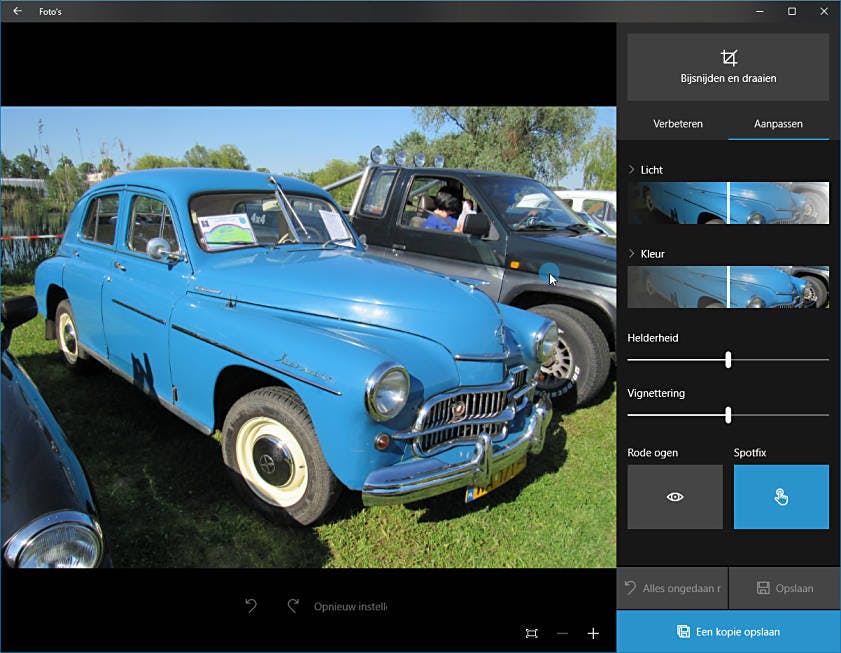Image resolution: width=841 pixels, height=653 pixels.
Task: Click Alles ongedaan maken button
Action: (672, 588)
